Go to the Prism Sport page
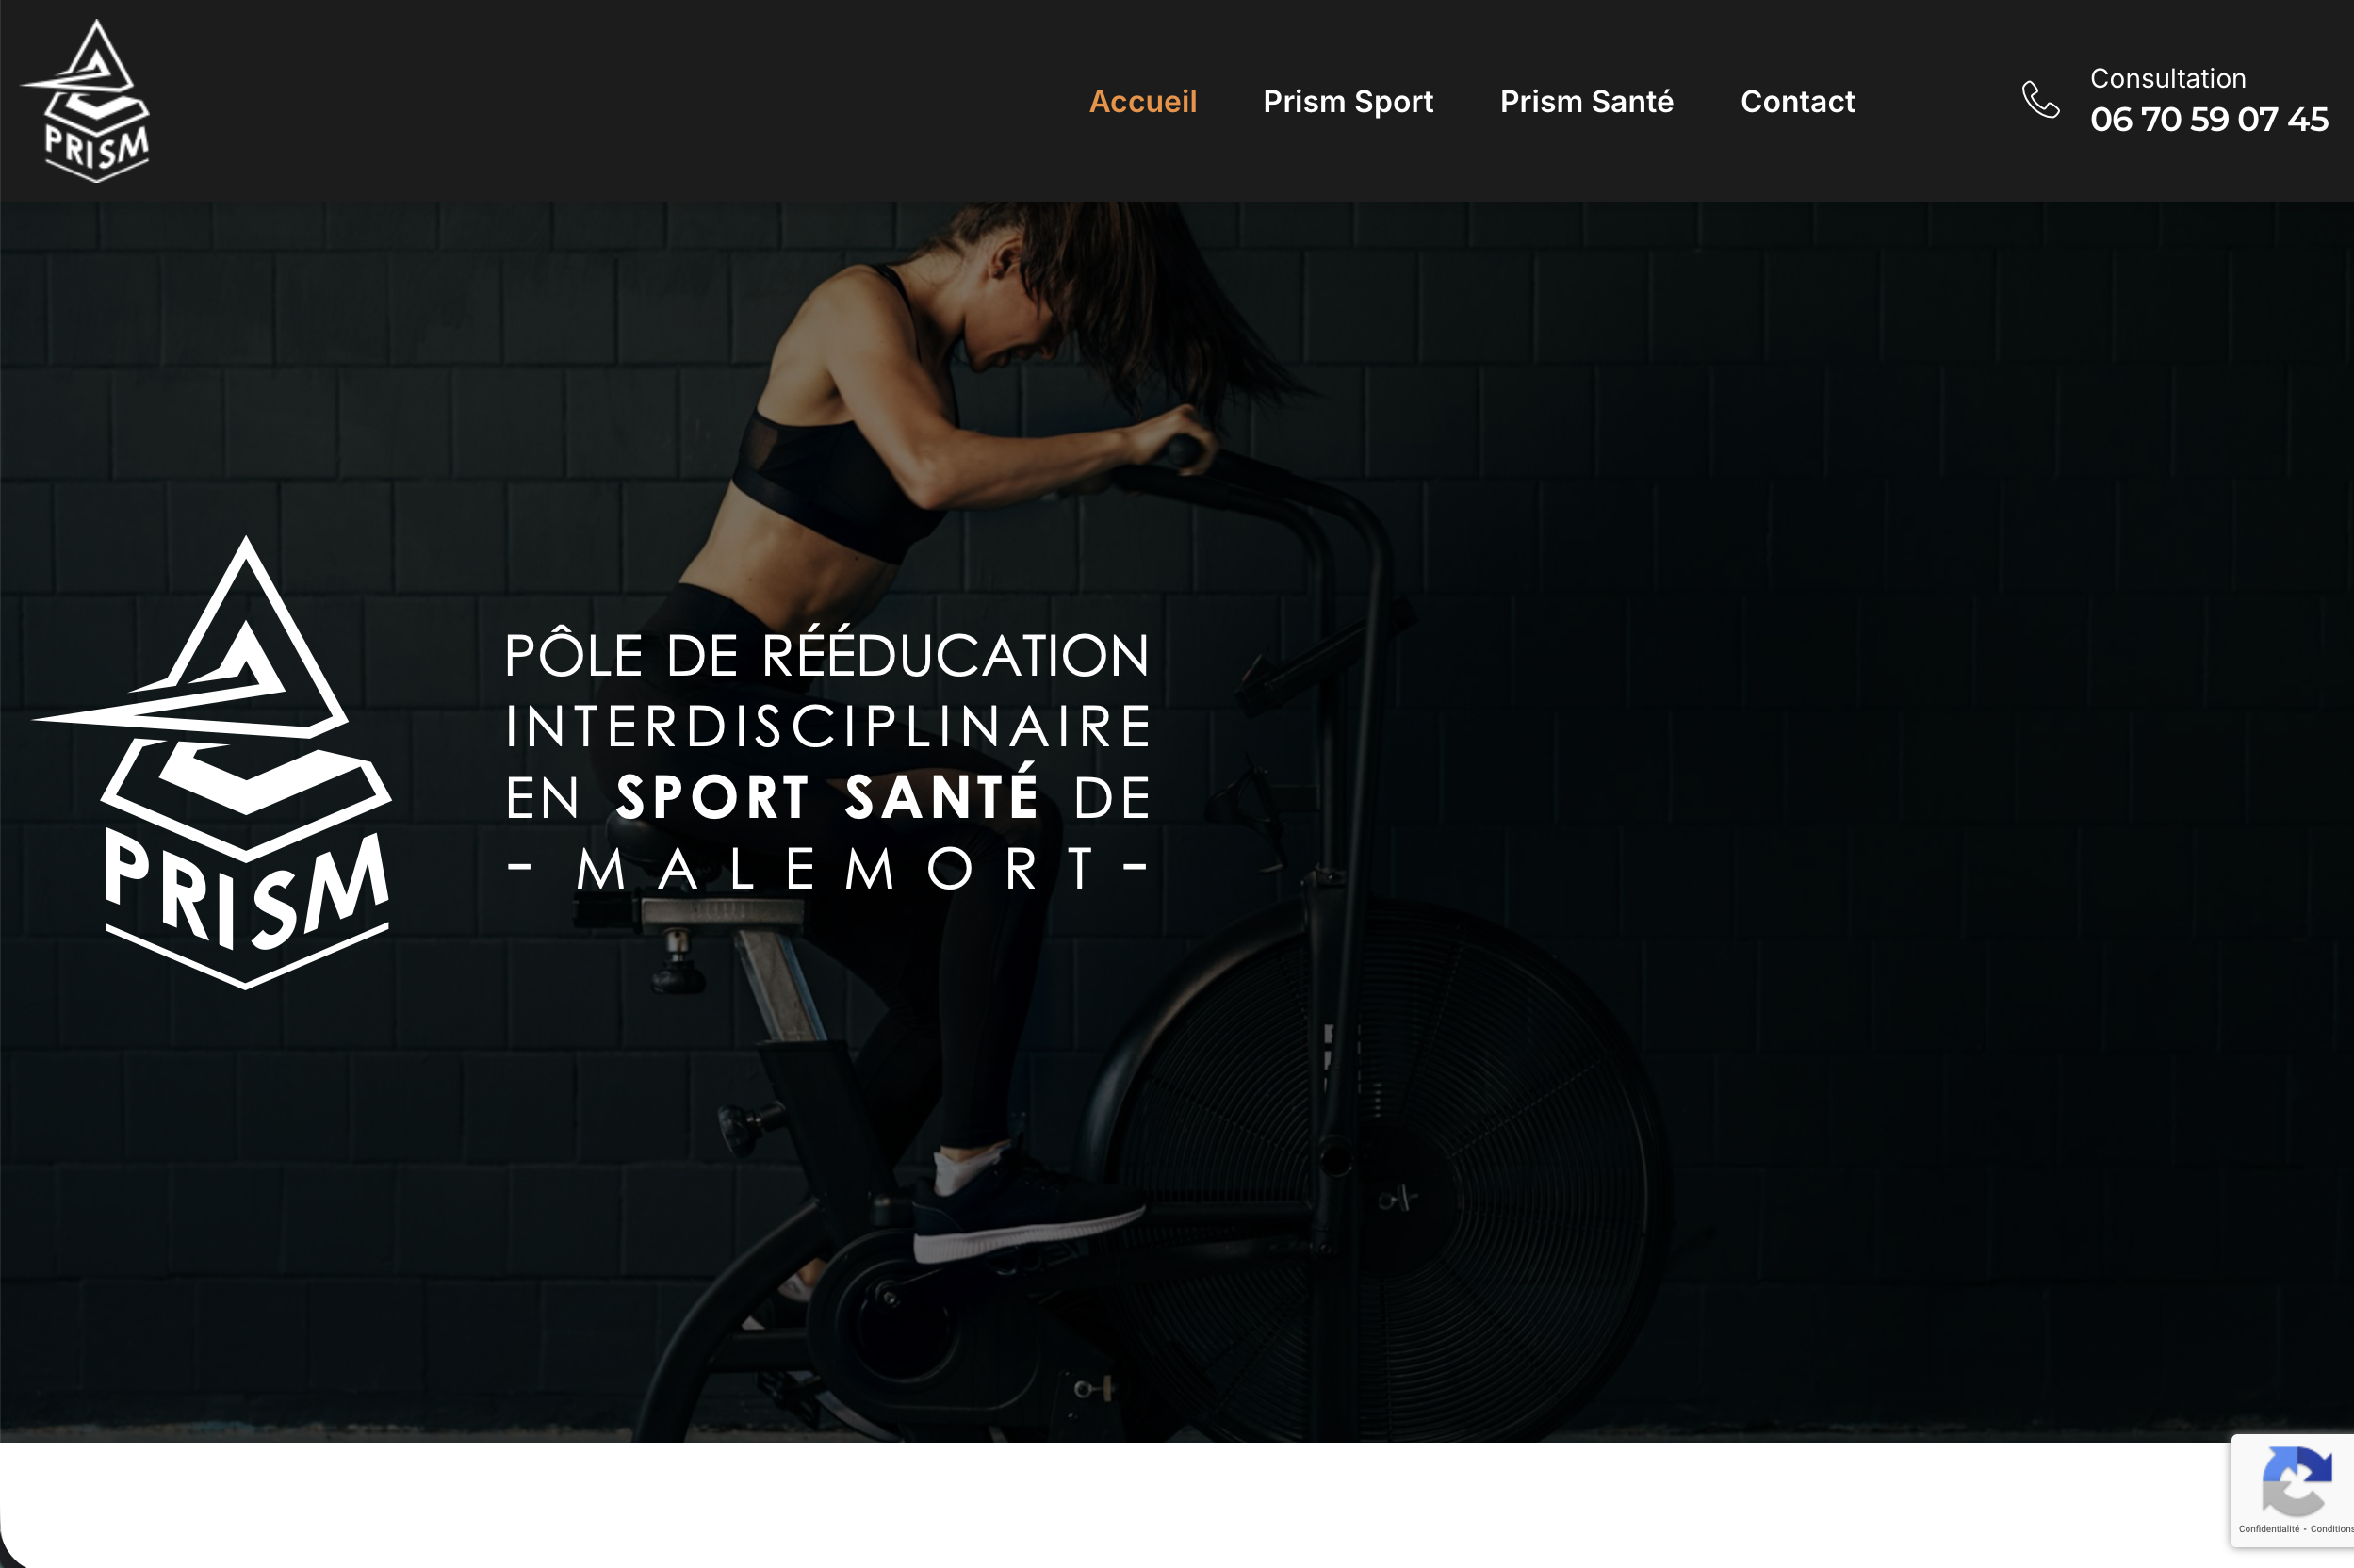This screenshot has height=1568, width=2354. point(1348,102)
